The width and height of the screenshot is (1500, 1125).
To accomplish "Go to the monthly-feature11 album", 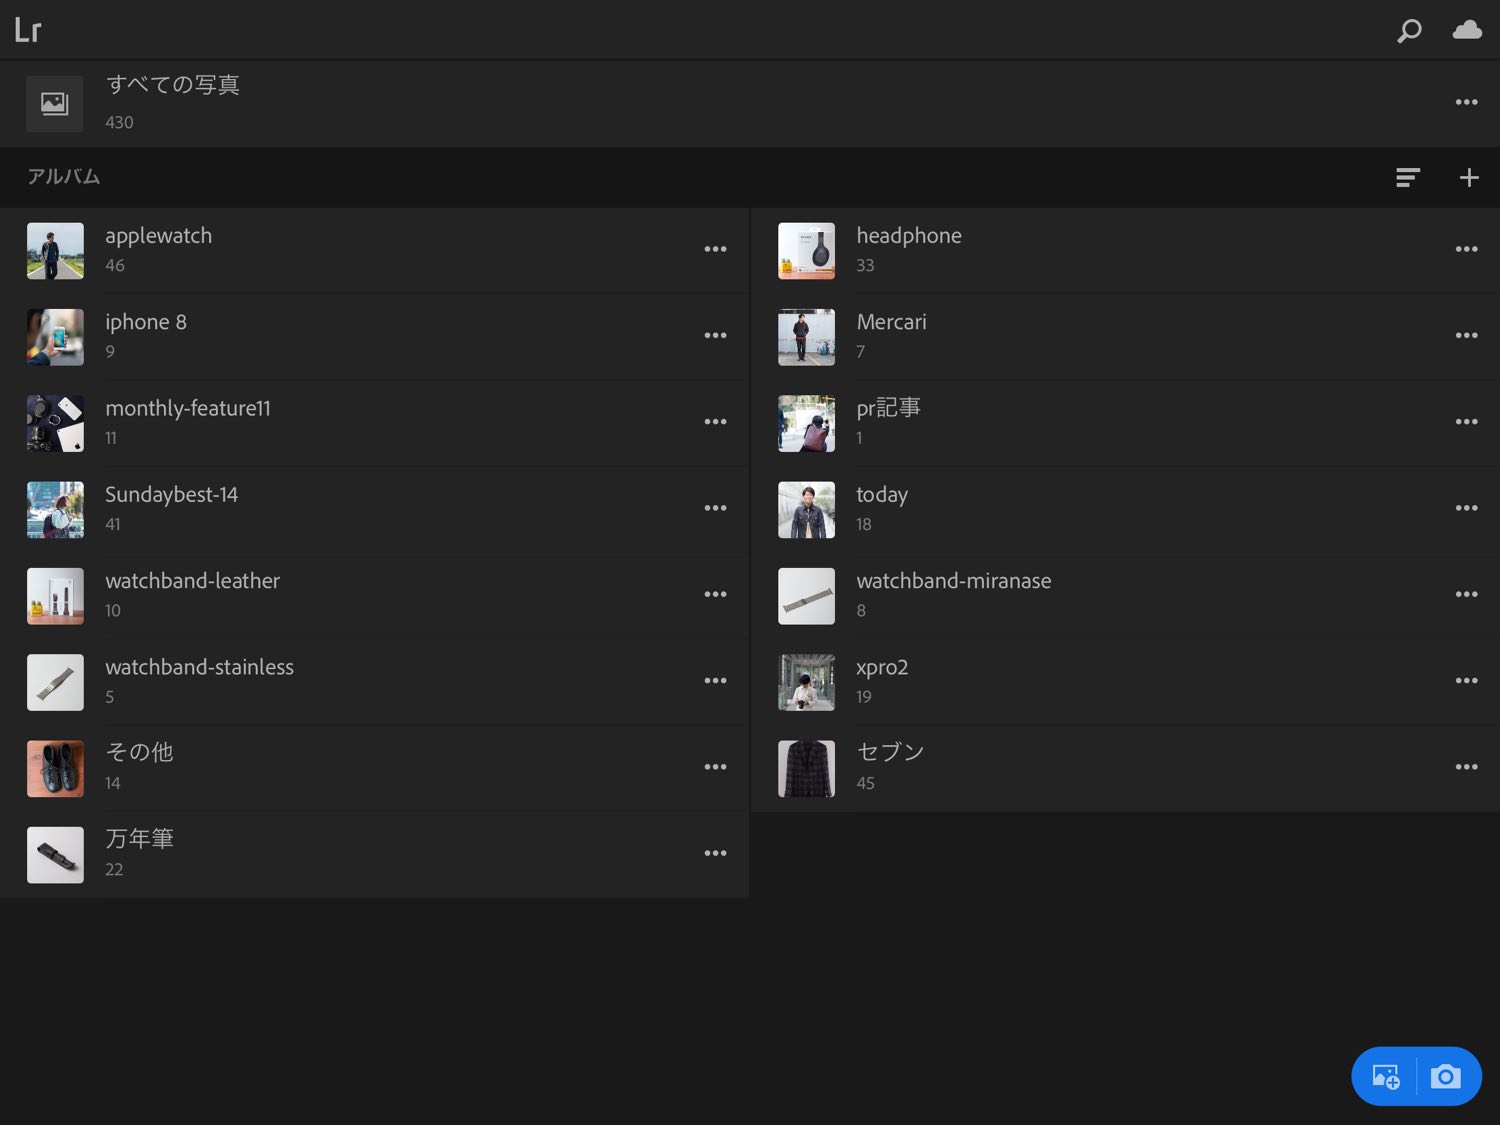I will tap(188, 409).
